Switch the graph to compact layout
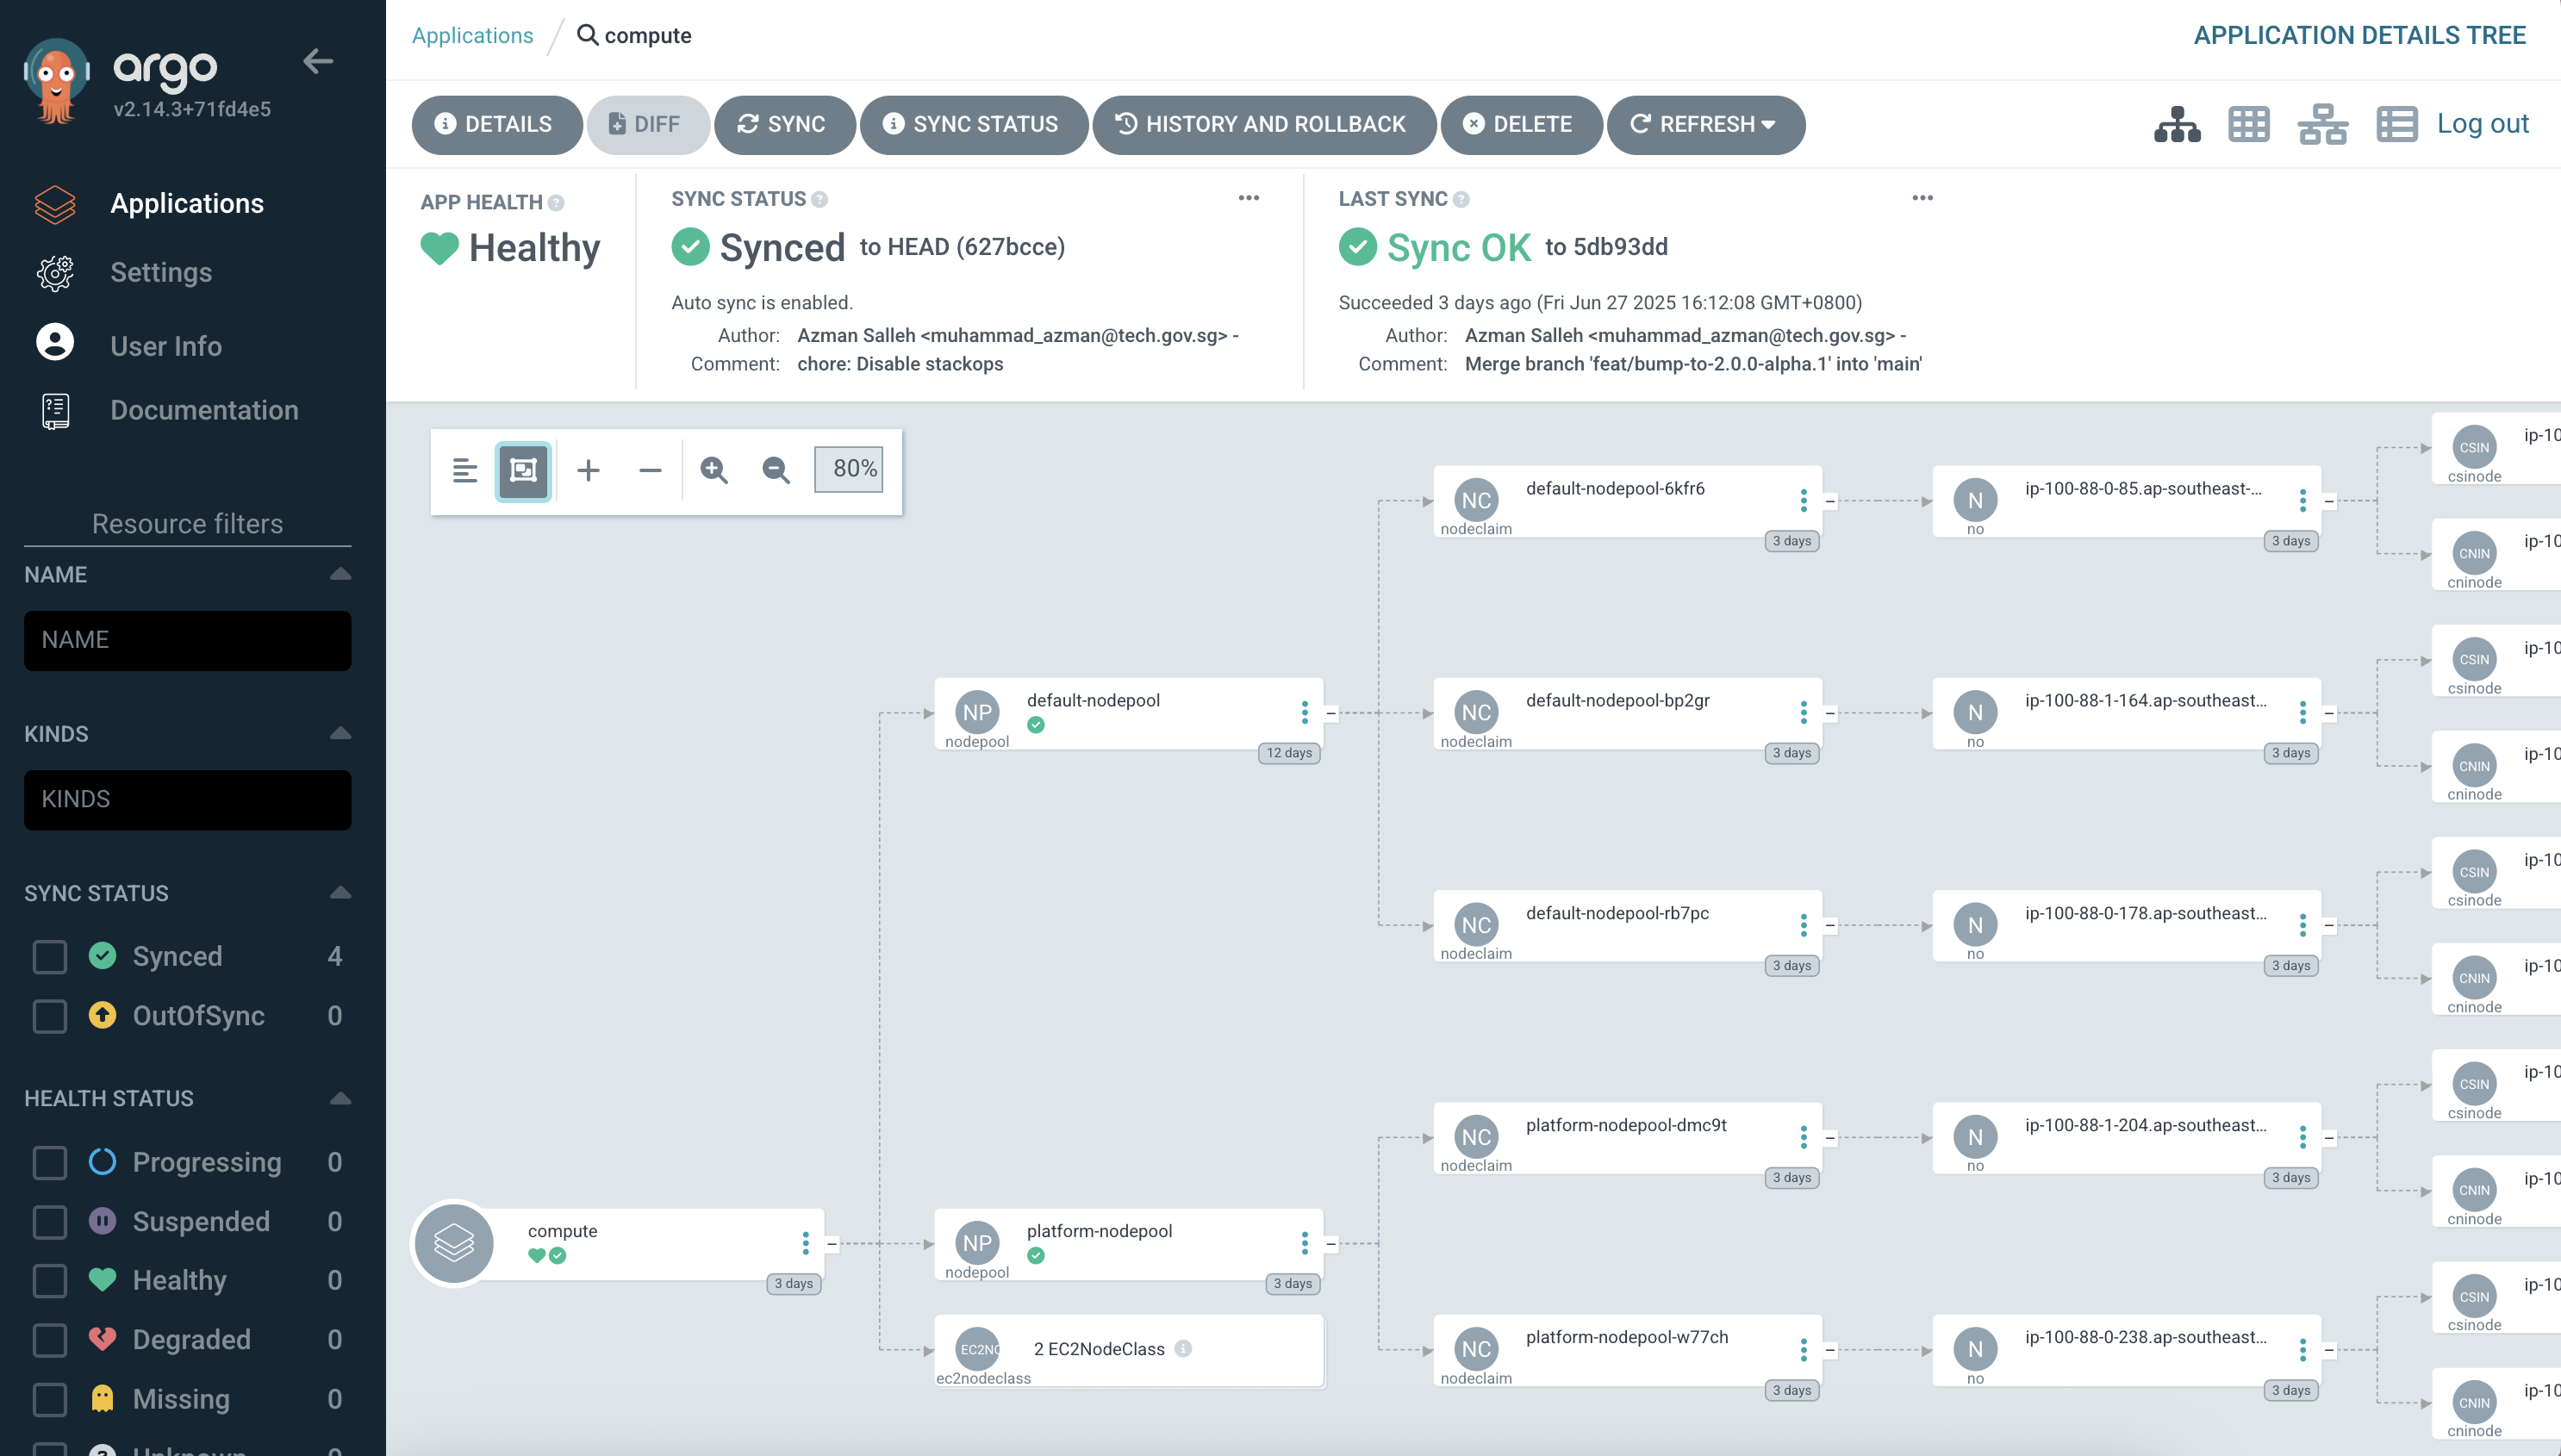 coord(465,470)
